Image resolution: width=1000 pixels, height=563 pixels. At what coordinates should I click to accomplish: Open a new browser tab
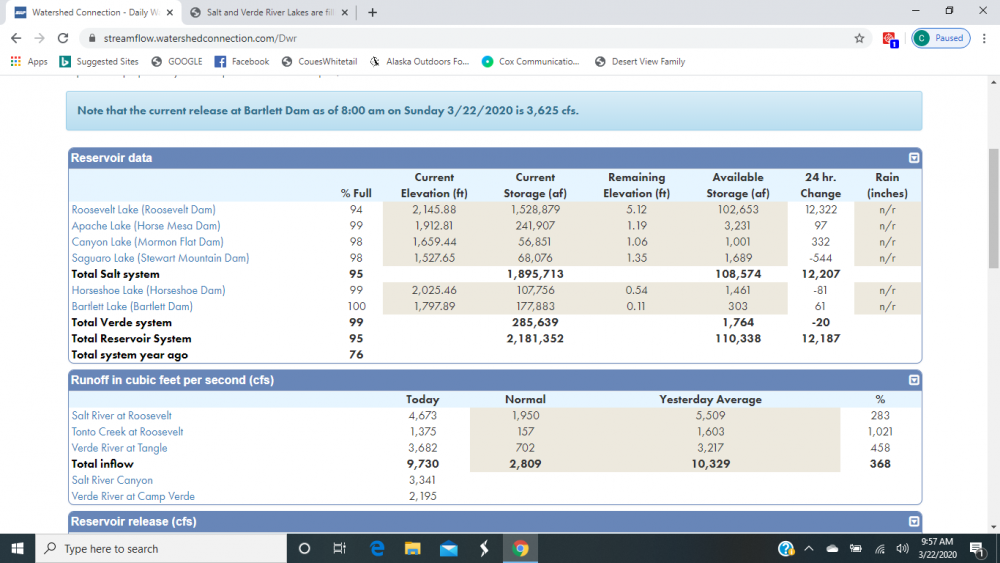pos(372,12)
